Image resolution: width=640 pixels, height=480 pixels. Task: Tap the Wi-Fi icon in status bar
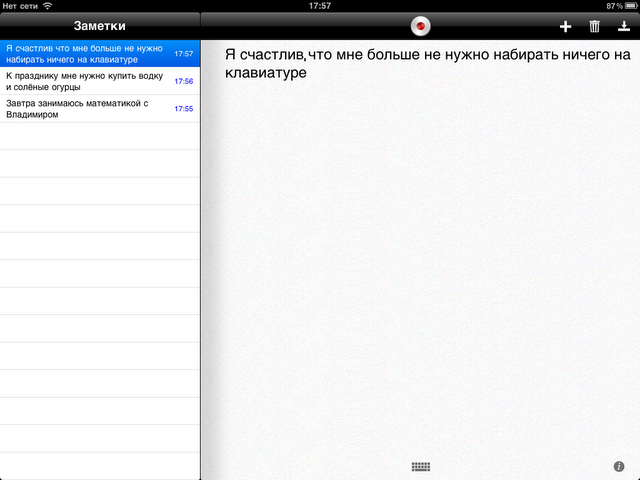point(47,6)
